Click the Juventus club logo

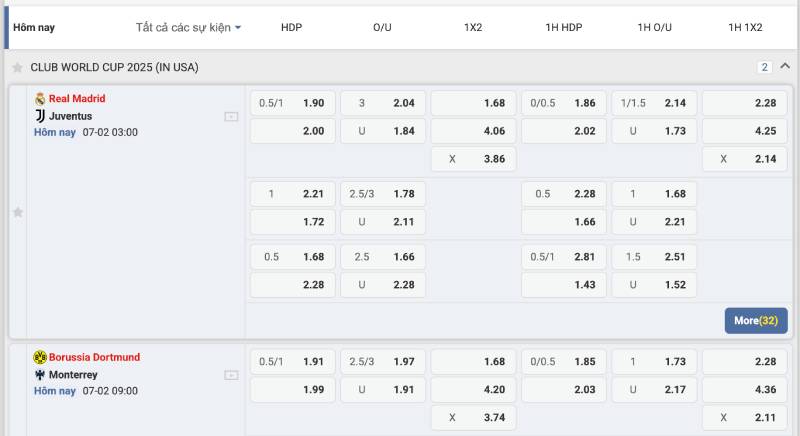tap(40, 116)
